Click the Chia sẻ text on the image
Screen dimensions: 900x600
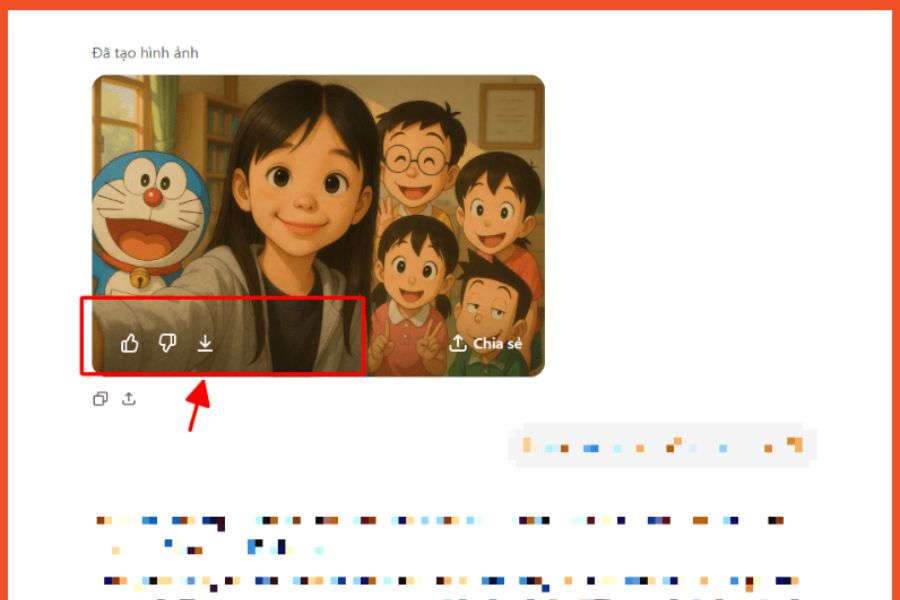(x=498, y=343)
